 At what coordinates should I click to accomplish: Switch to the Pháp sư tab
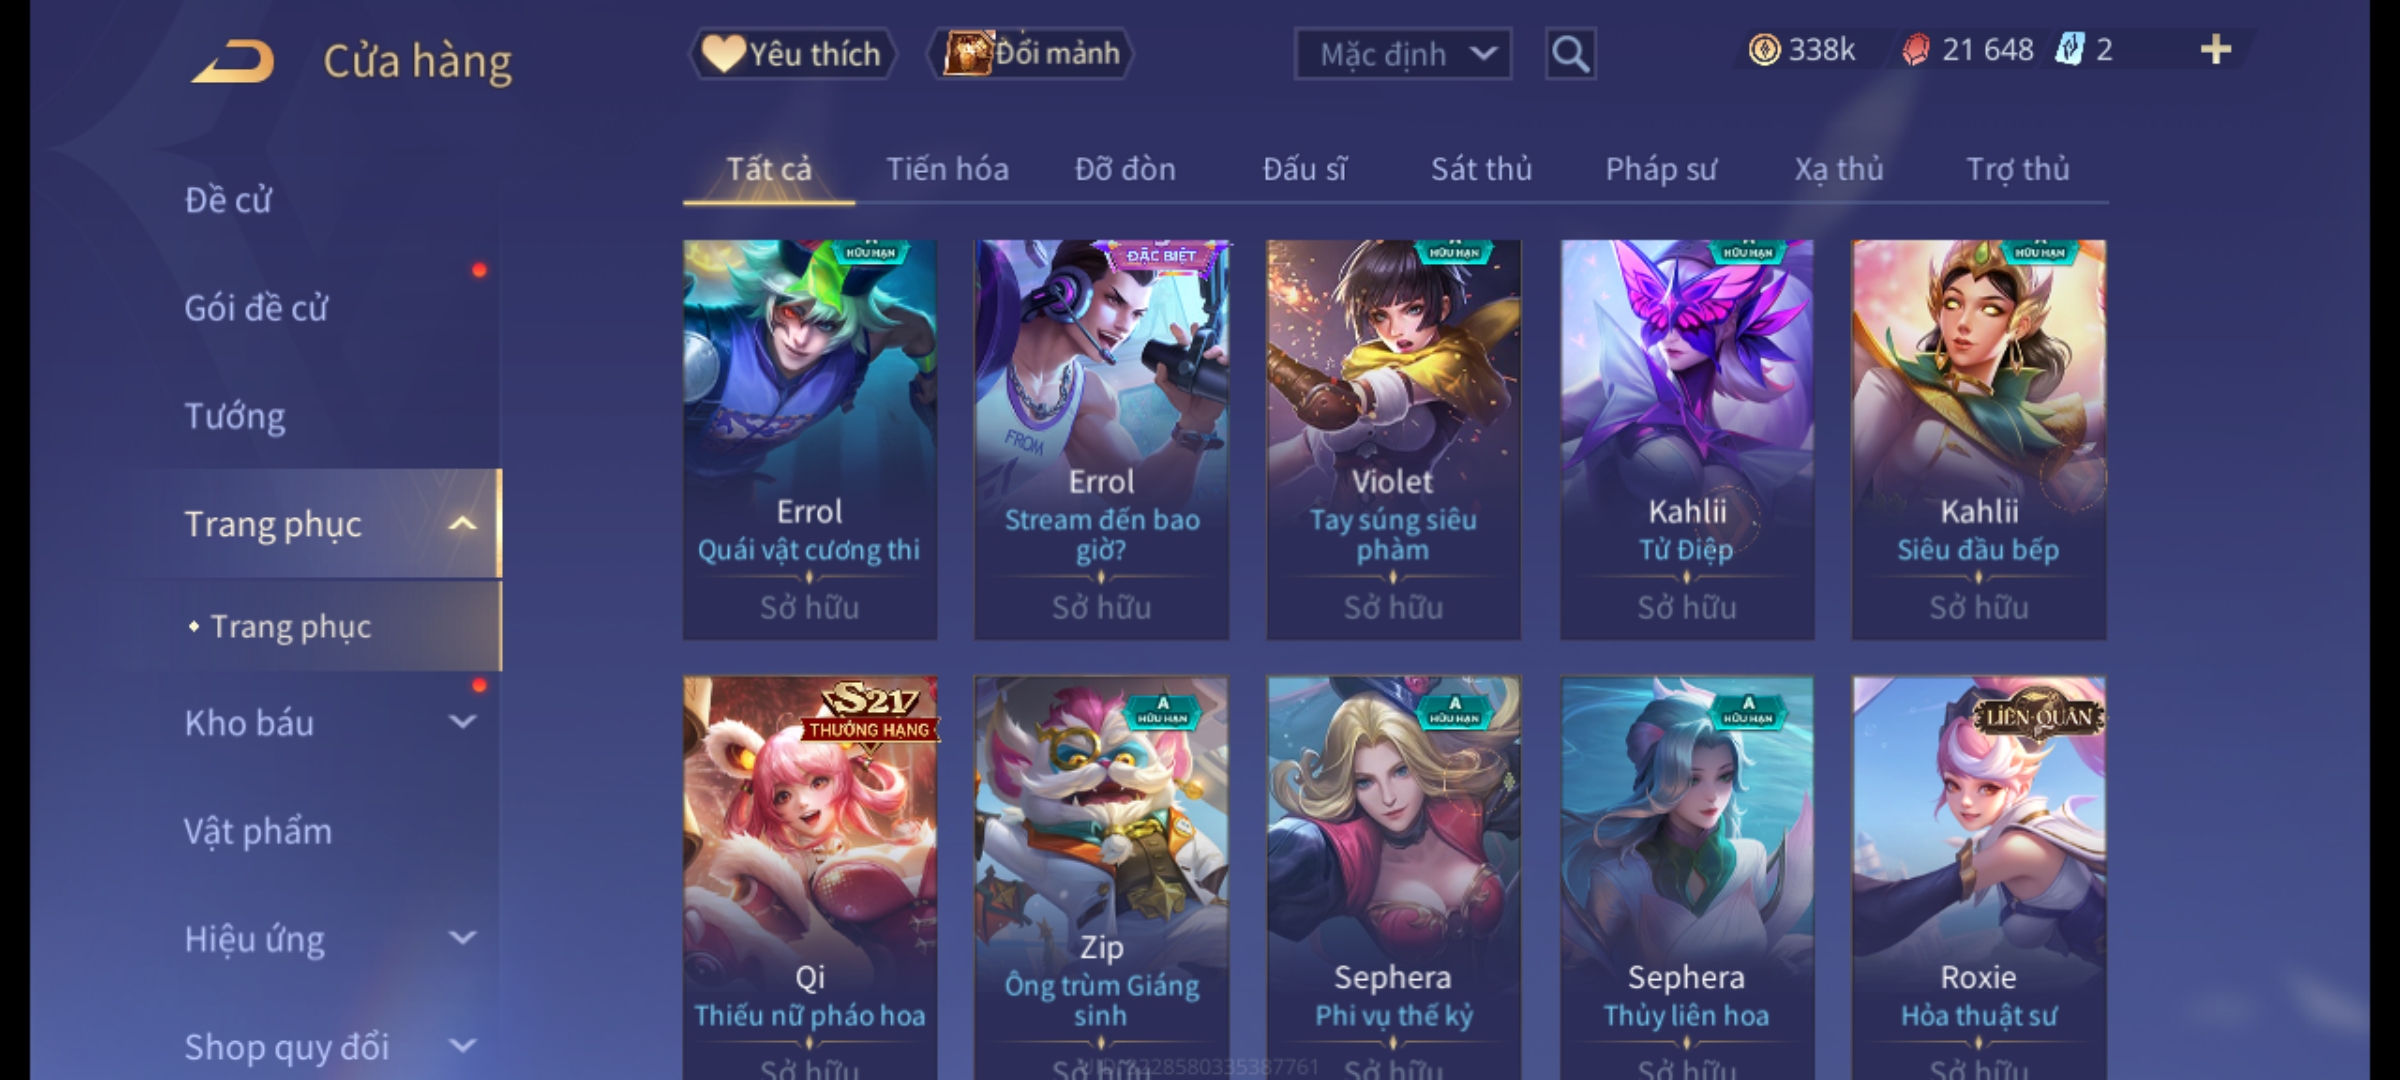1661,169
